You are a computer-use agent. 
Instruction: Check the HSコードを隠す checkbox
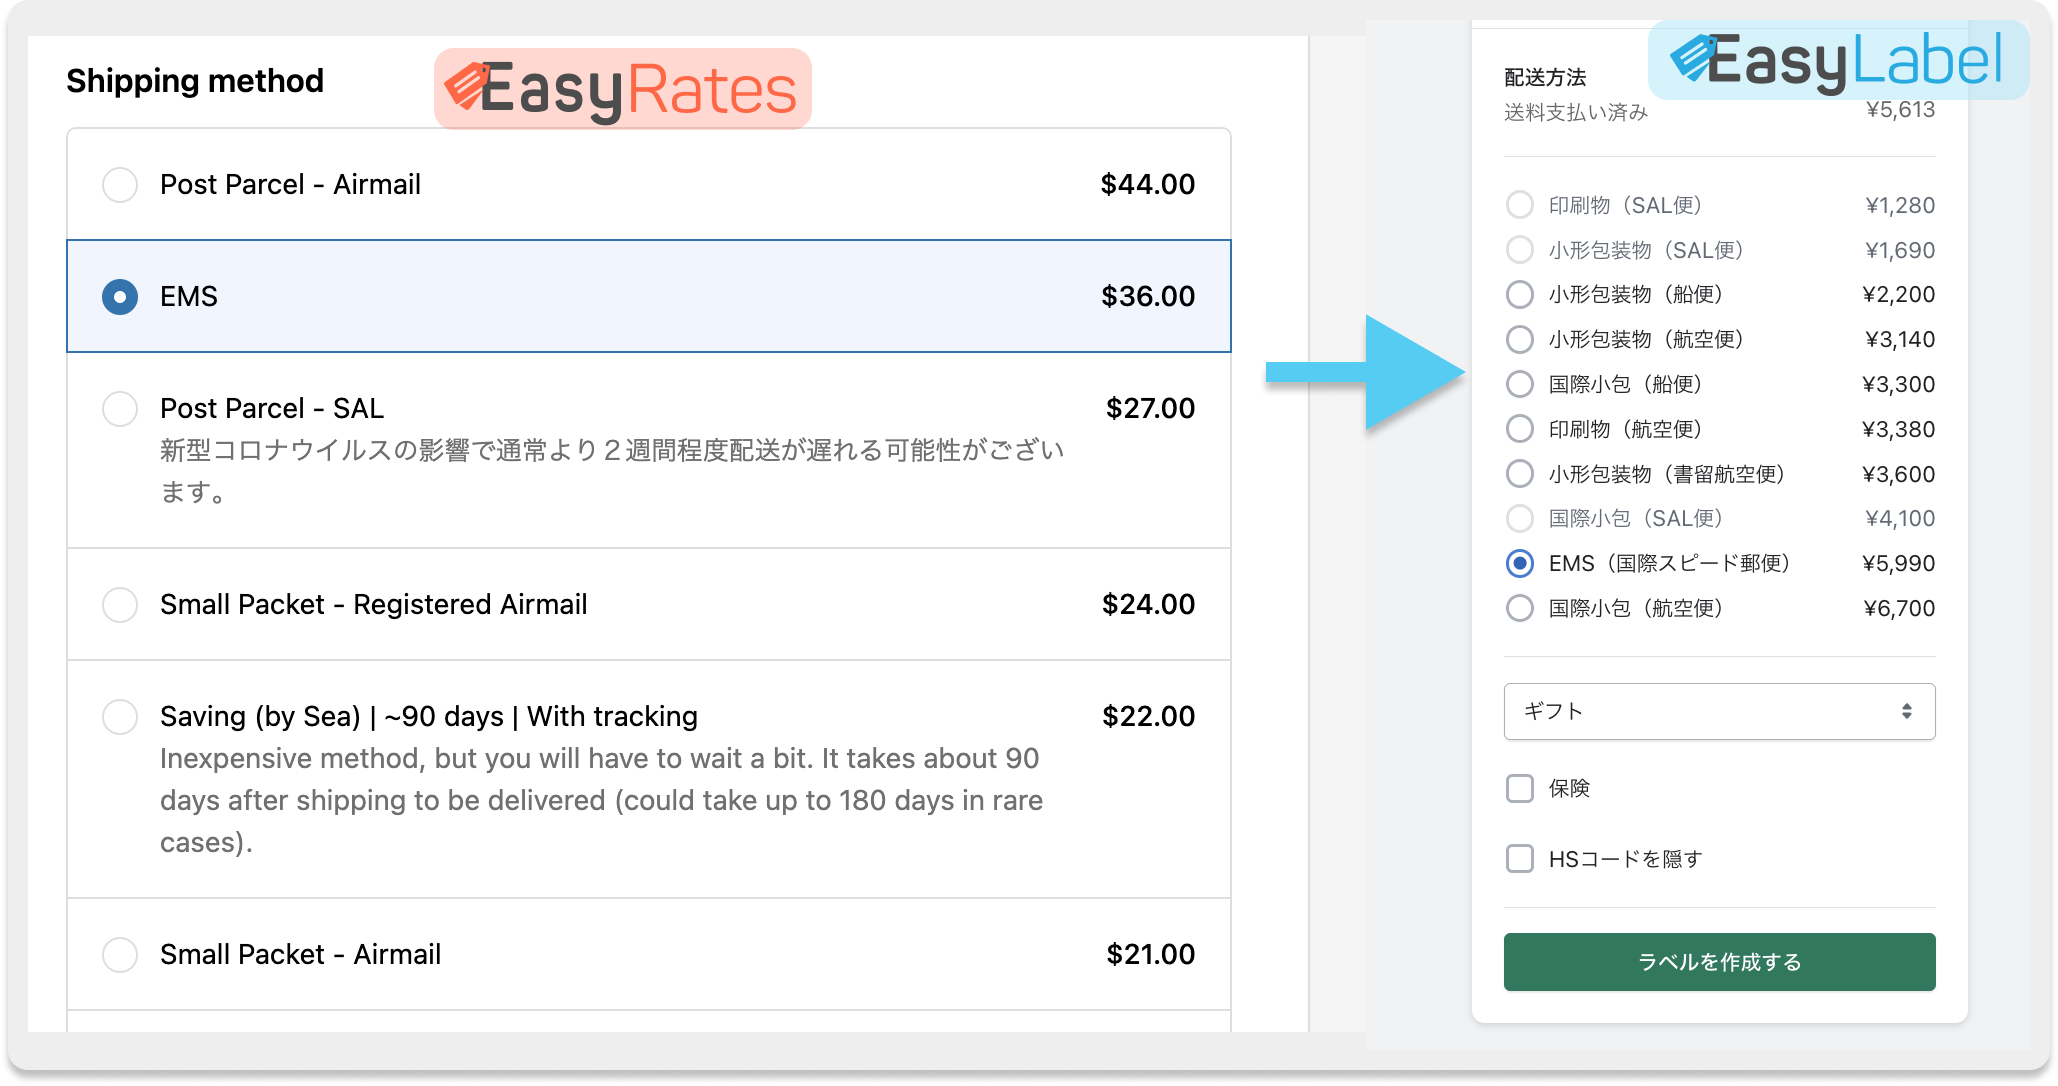1520,859
